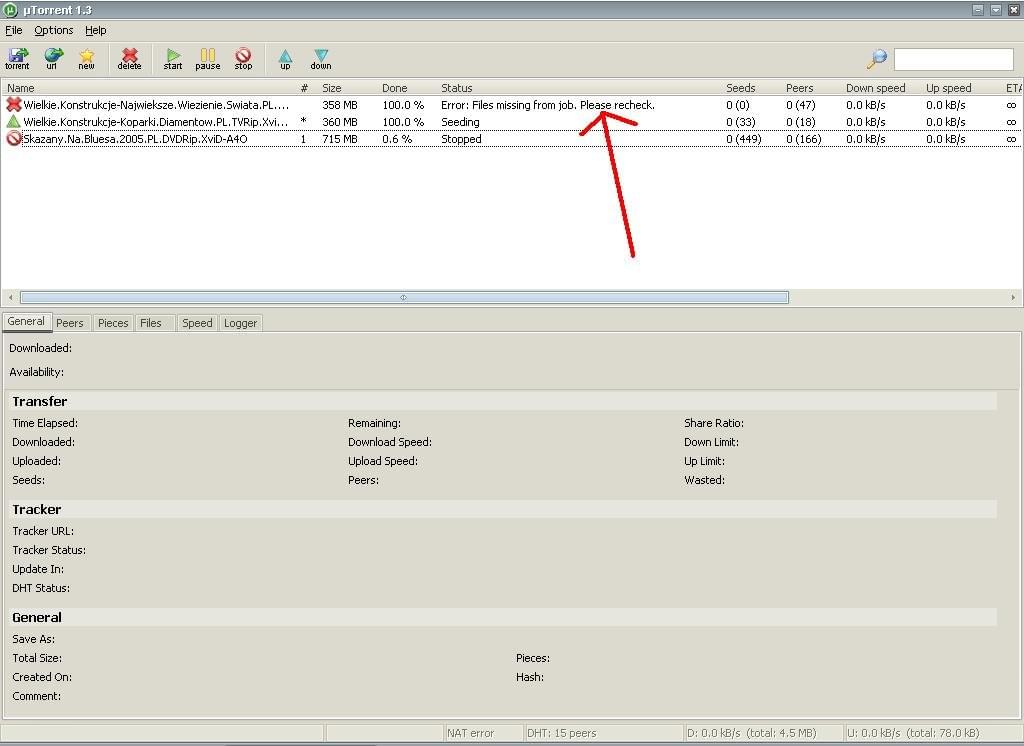Click the stopped icon of Skazany torrent

point(13,138)
